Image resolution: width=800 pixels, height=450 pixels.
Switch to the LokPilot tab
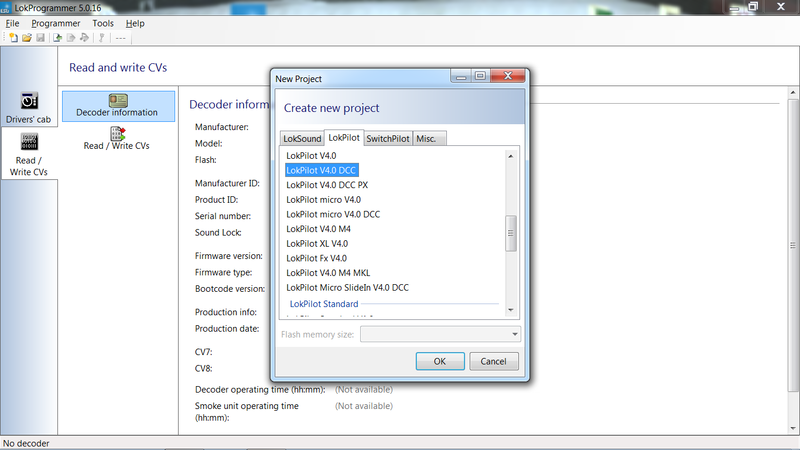(x=344, y=137)
